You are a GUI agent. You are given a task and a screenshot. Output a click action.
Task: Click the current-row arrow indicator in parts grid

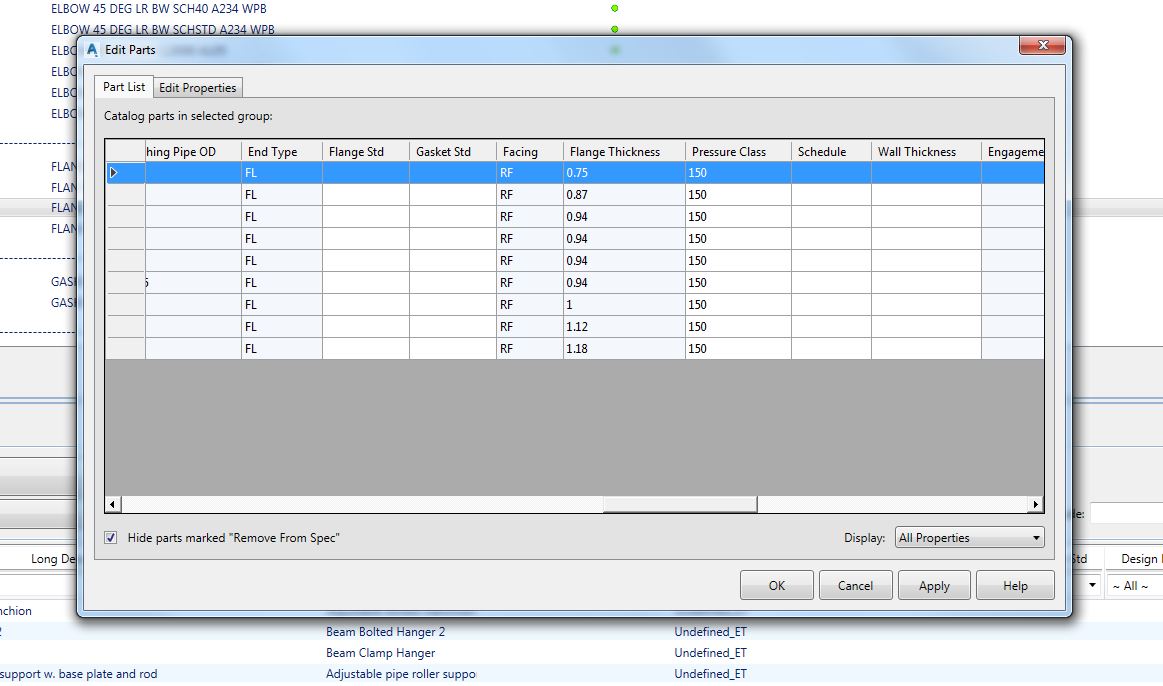113,173
